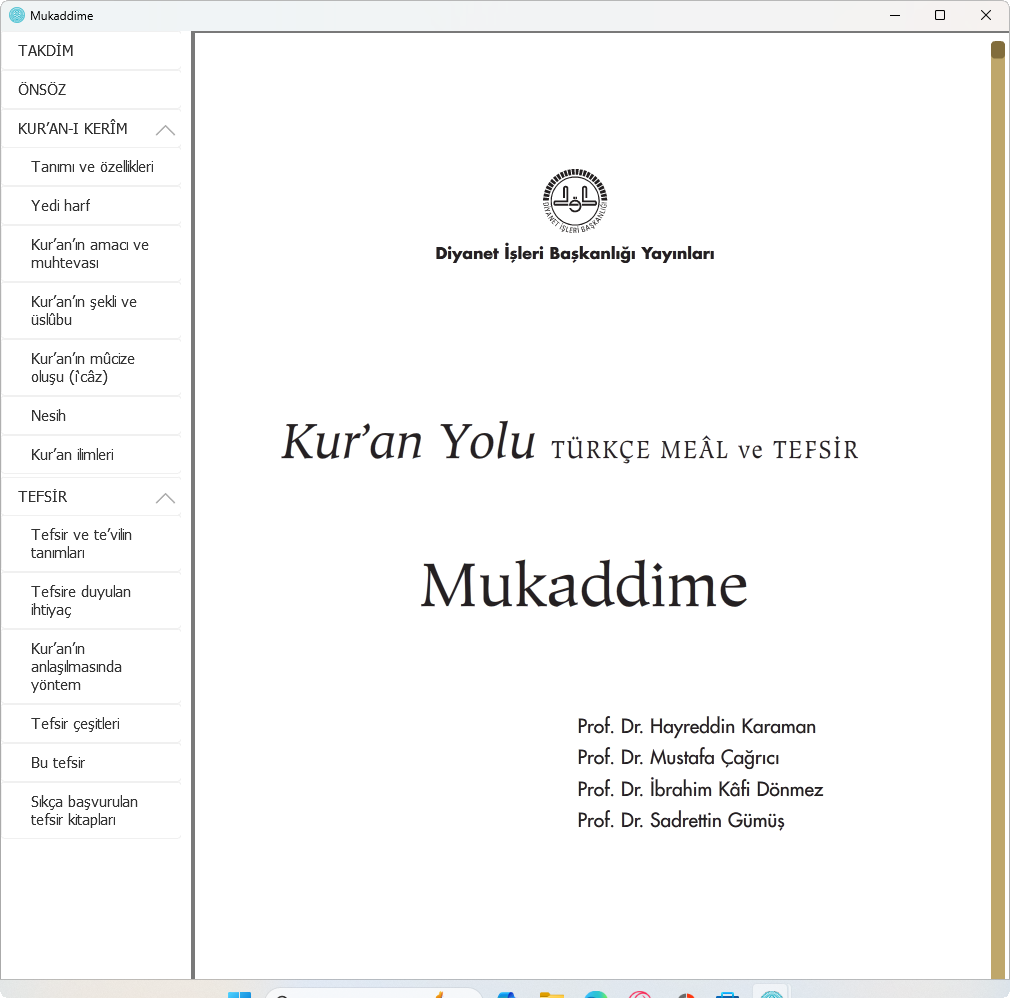Open the 'Bu tefsir' topic
The height and width of the screenshot is (998, 1010).
click(x=91, y=763)
